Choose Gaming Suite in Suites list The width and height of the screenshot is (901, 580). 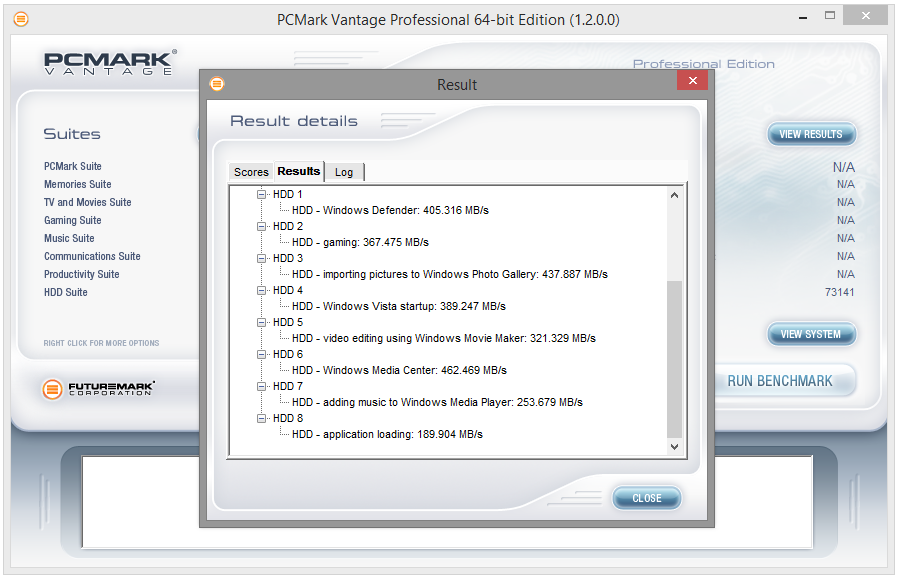pyautogui.click(x=73, y=220)
